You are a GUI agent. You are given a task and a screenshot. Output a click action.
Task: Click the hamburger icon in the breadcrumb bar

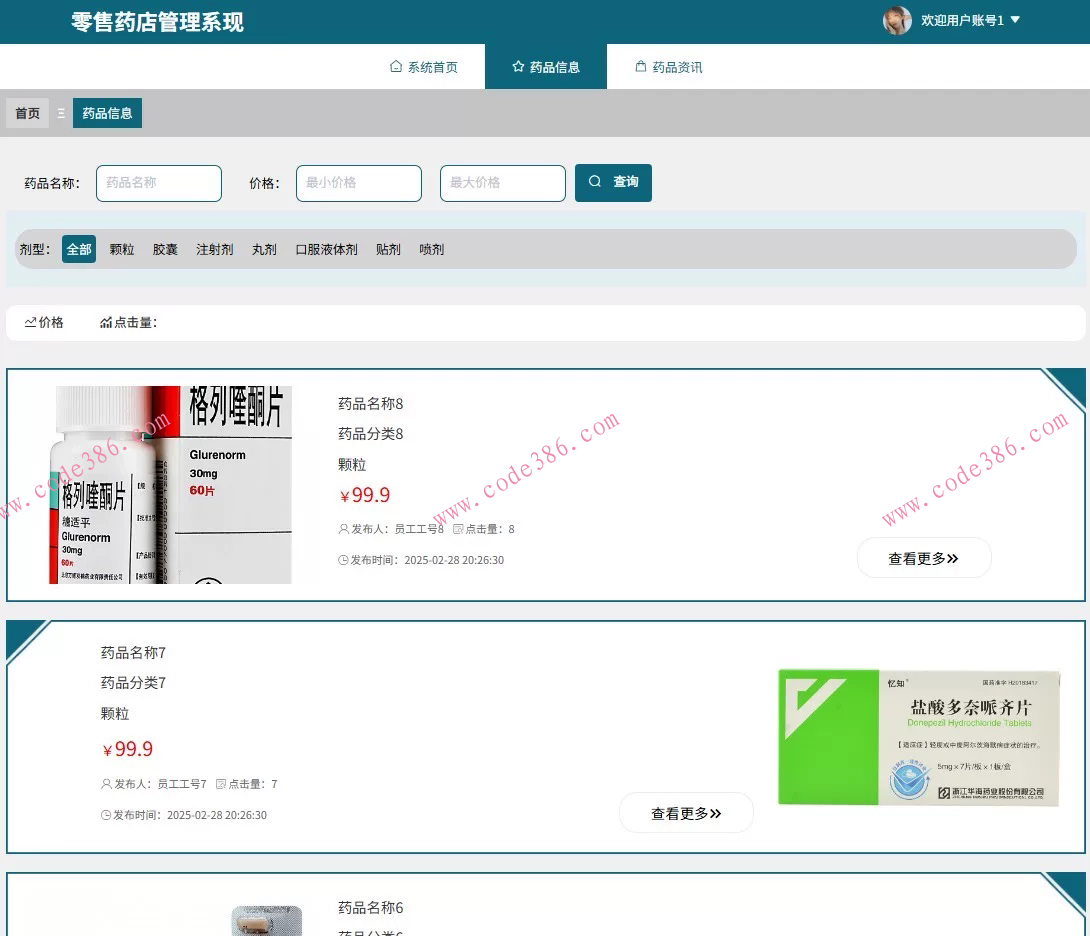tap(61, 113)
